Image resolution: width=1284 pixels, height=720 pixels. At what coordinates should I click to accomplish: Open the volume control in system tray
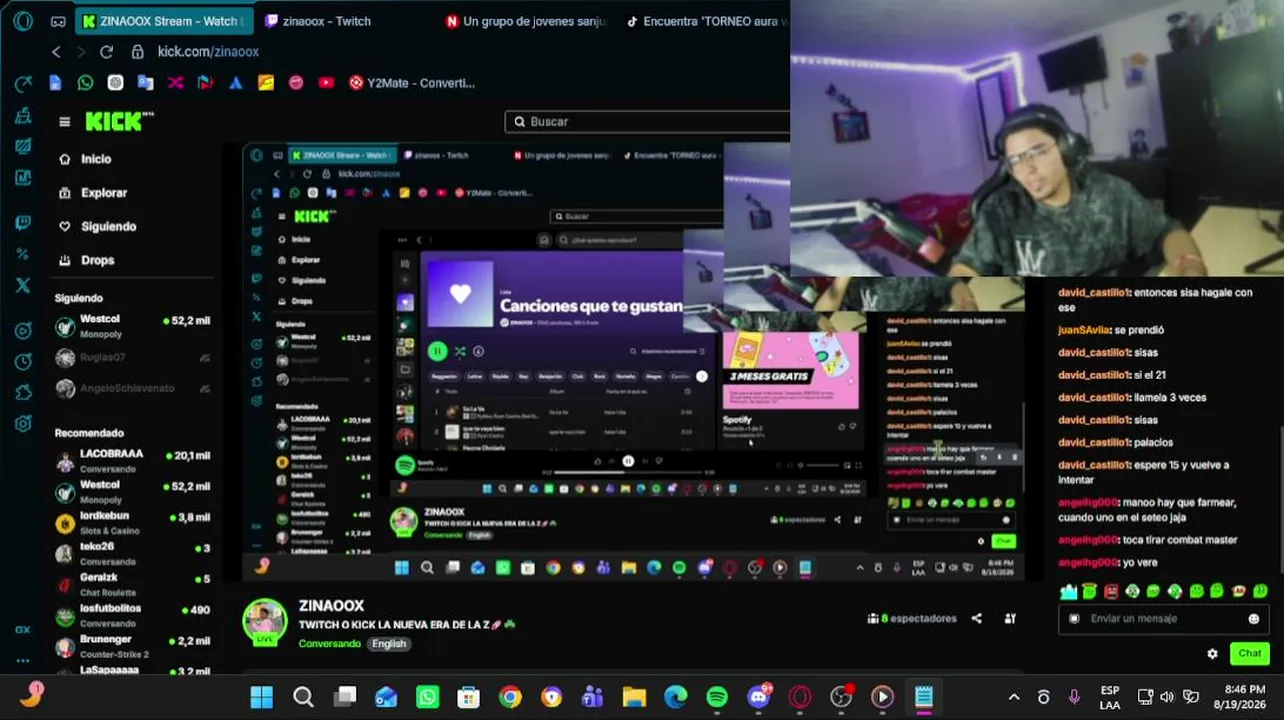1167,697
